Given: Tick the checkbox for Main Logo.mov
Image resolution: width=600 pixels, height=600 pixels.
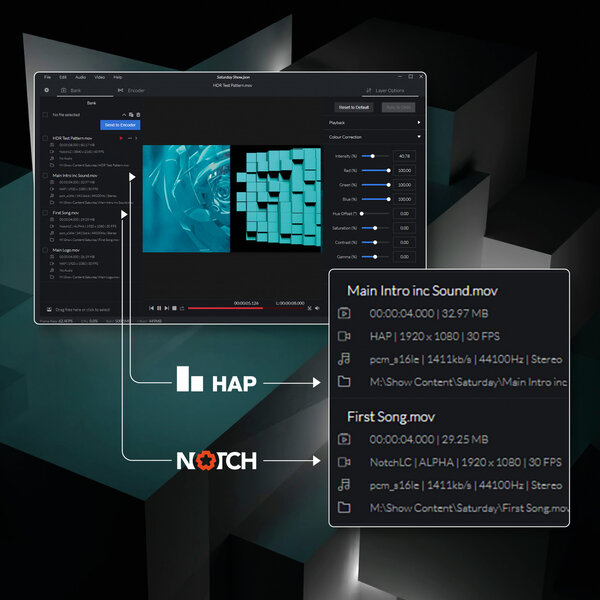Looking at the screenshot, I should [45, 250].
